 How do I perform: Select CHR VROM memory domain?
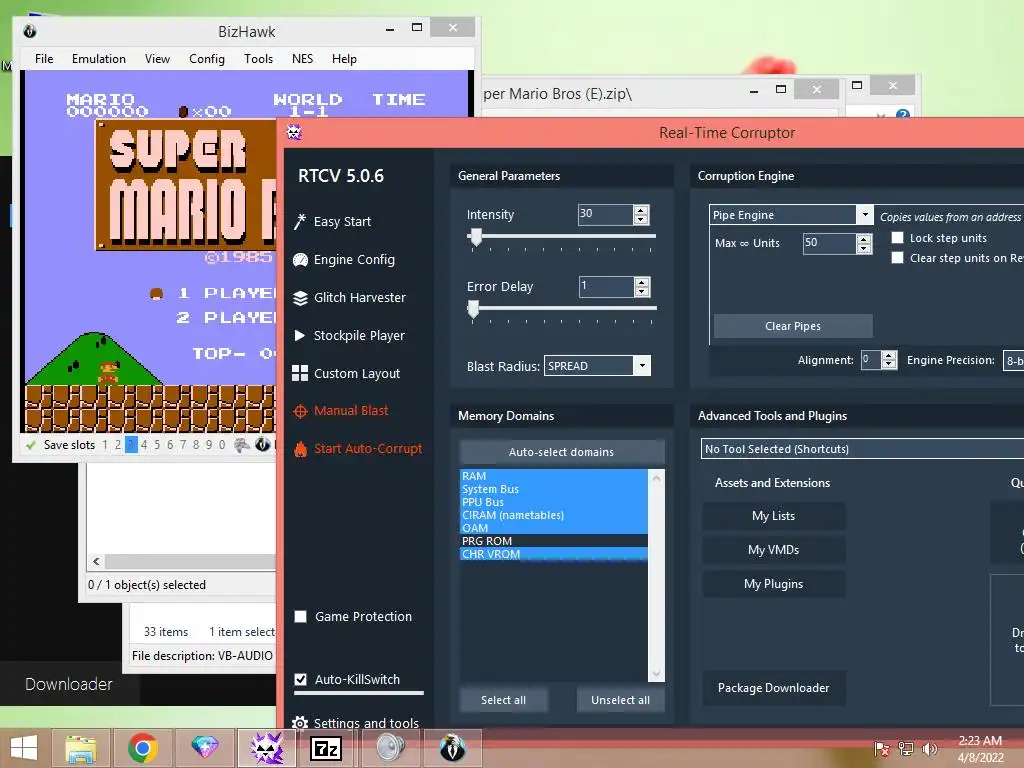click(554, 554)
